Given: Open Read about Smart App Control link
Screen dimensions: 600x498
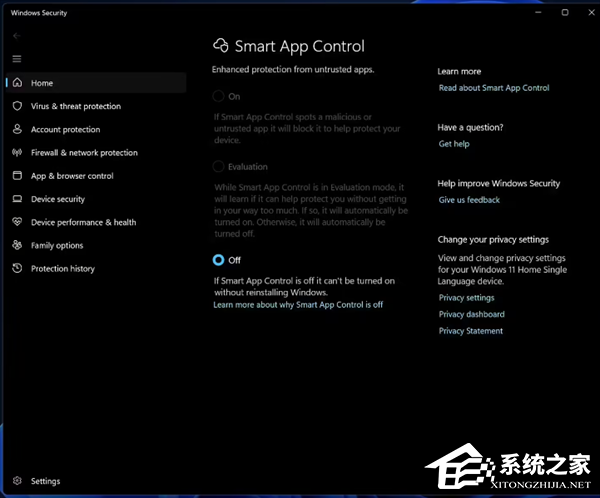Looking at the screenshot, I should pos(494,88).
